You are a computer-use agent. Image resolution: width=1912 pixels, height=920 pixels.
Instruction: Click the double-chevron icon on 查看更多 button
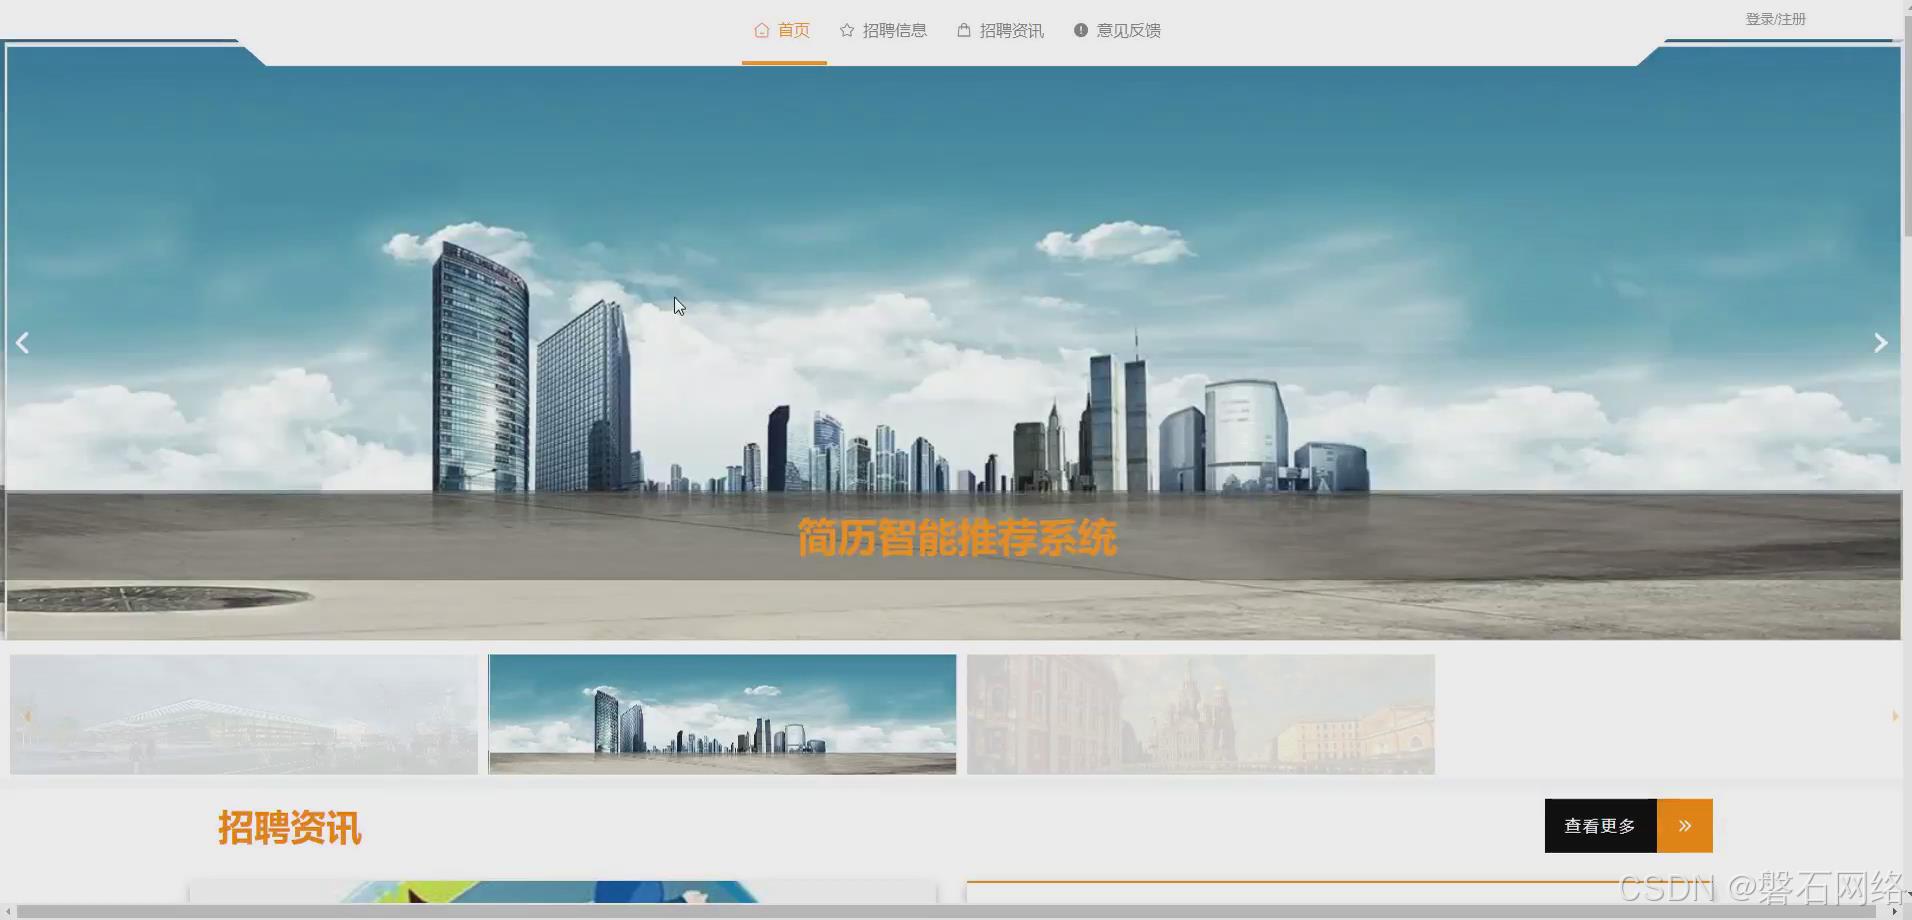[x=1685, y=825]
